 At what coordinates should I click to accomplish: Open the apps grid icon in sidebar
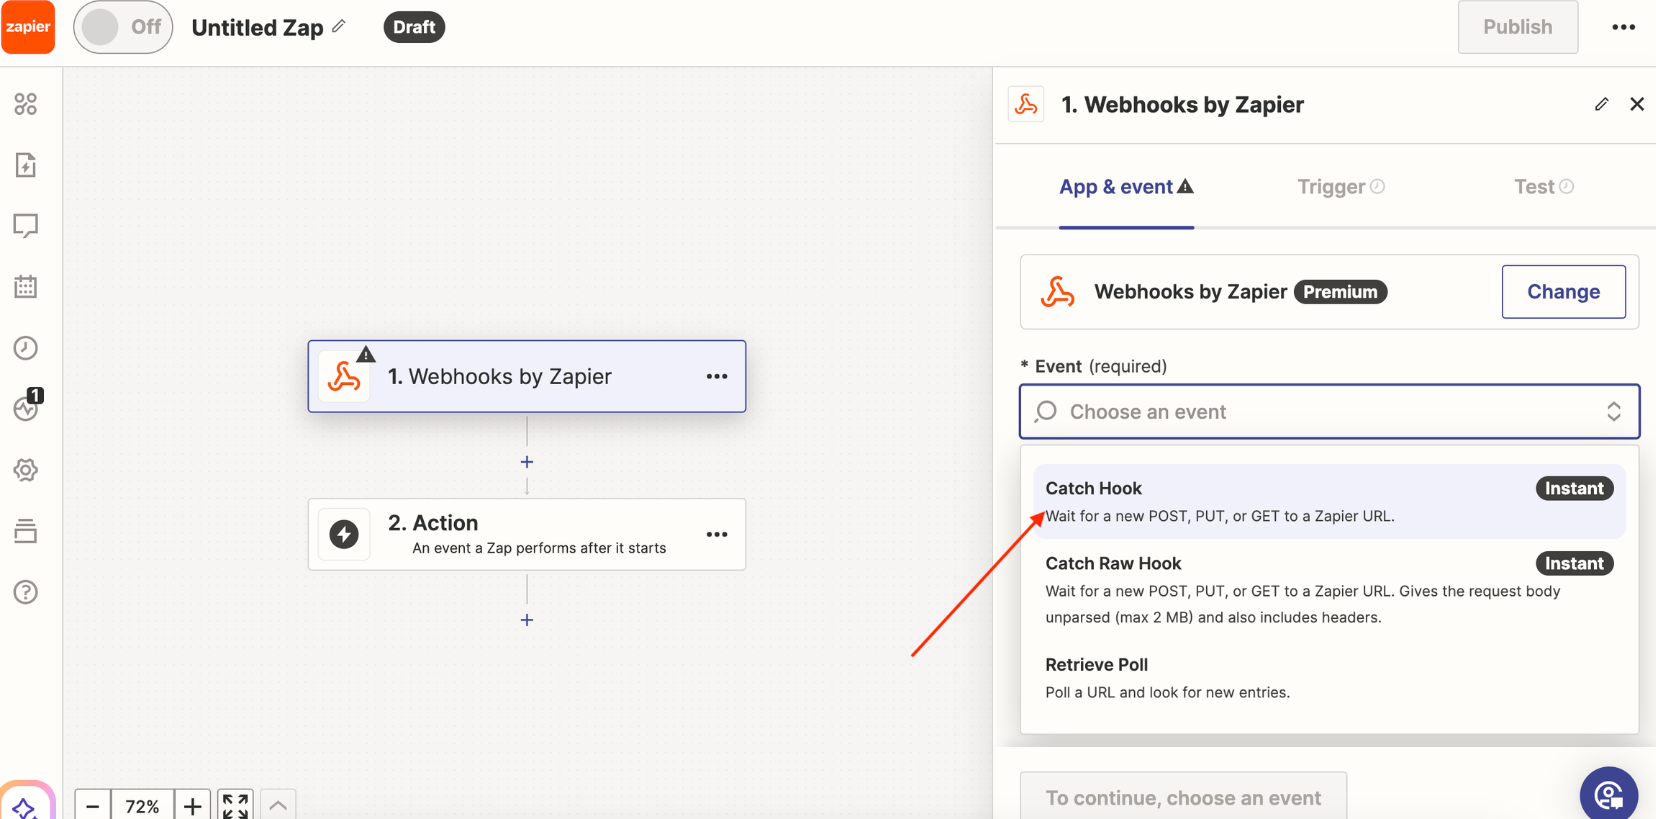point(26,104)
